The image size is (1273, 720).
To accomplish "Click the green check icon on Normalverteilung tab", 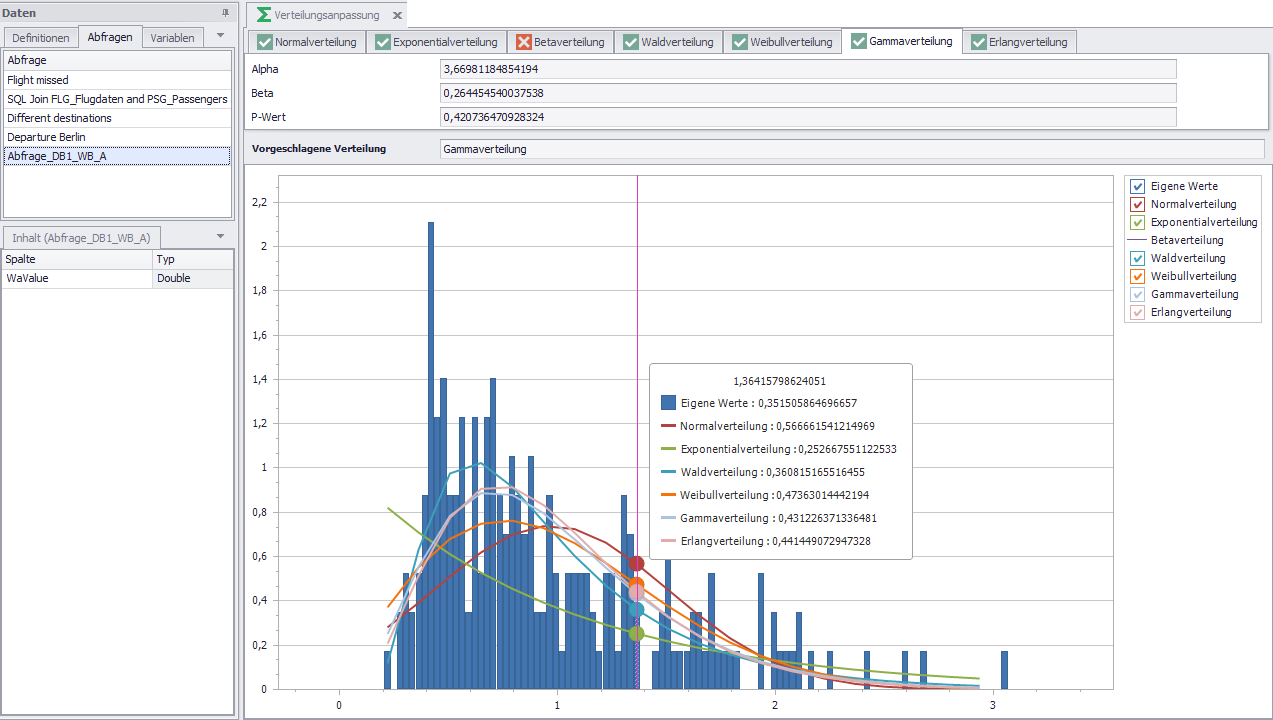I will pyautogui.click(x=264, y=42).
